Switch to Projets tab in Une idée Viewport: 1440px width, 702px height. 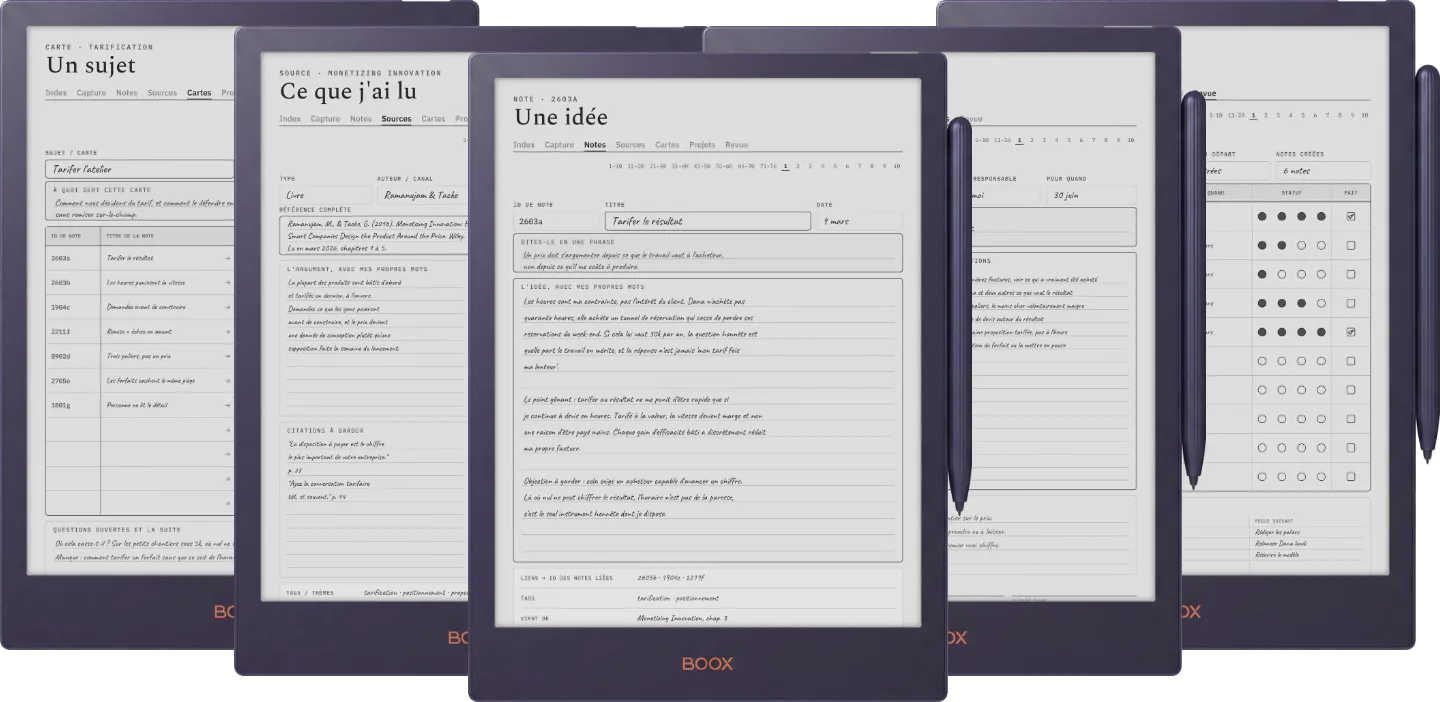[702, 145]
